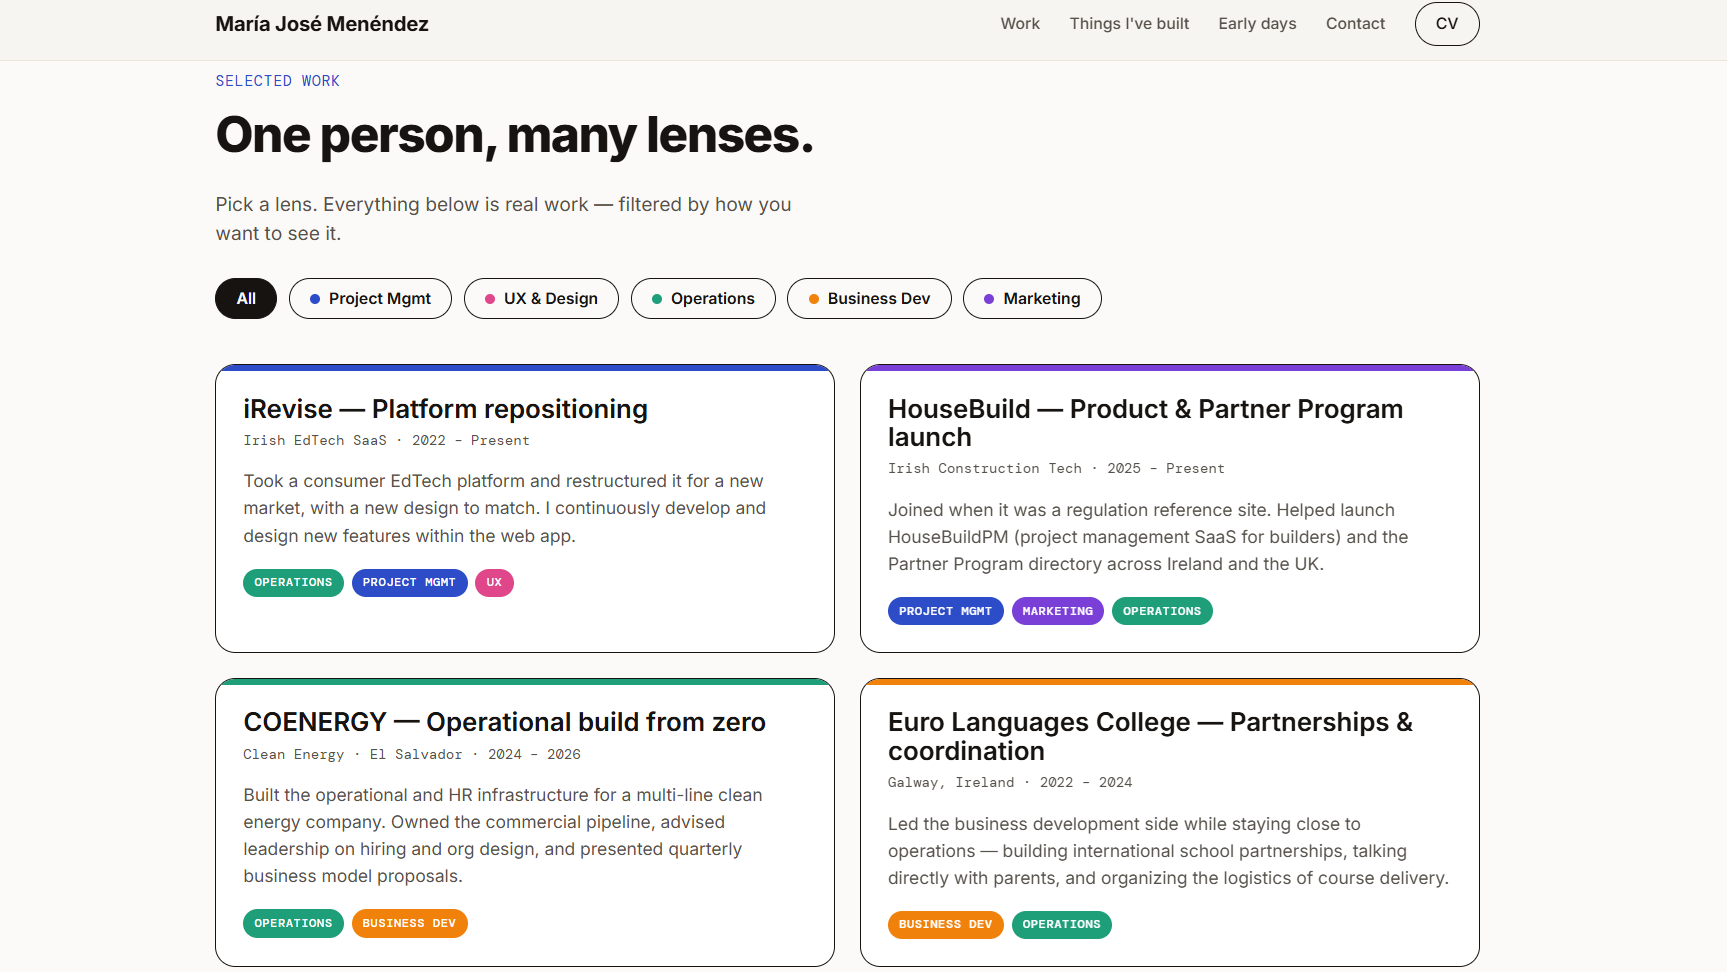This screenshot has height=972, width=1727.
Task: Click the UX tag on the iRevise card
Action: coord(494,583)
